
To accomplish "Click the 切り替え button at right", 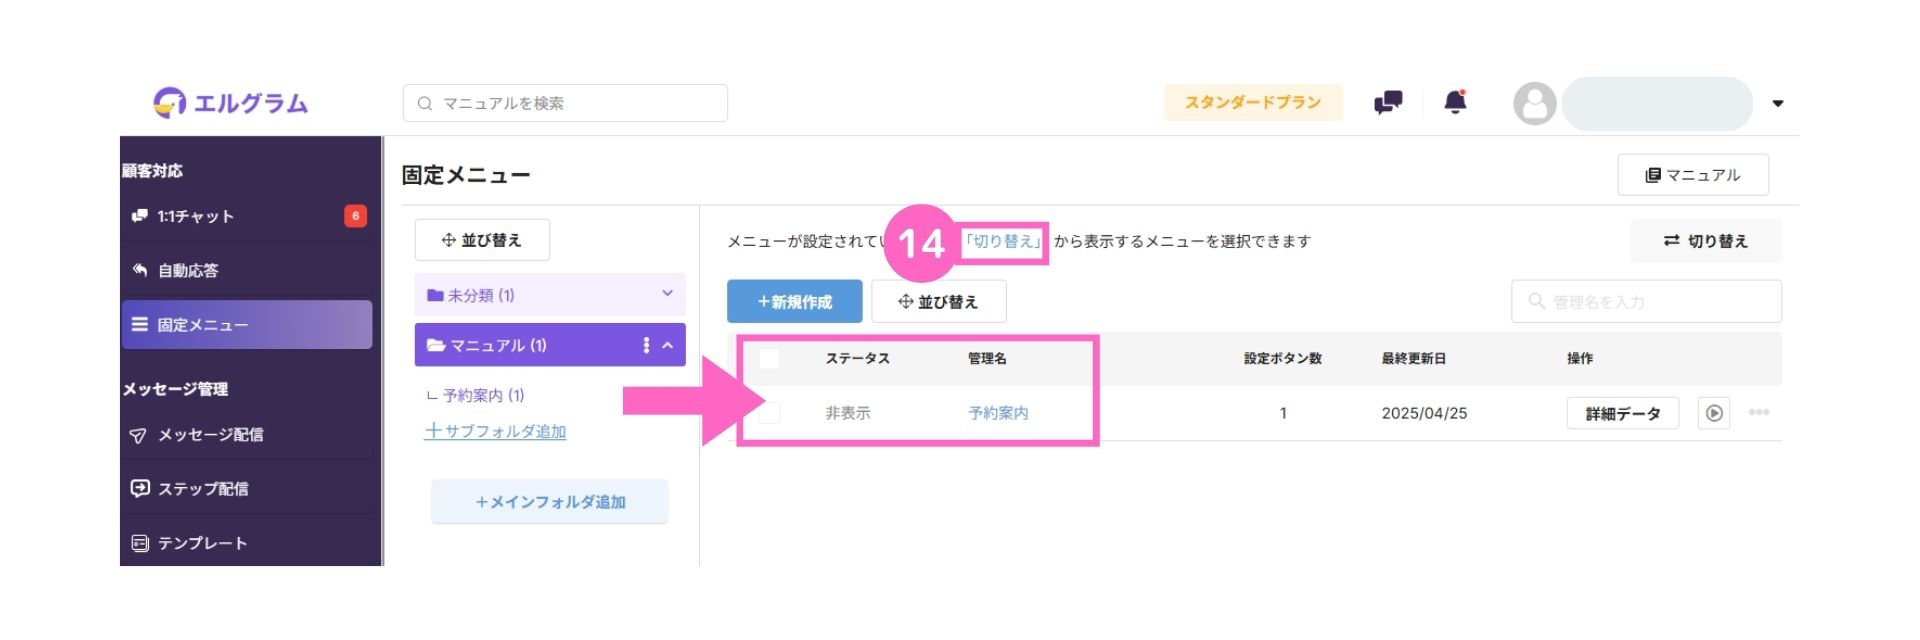I will (x=1706, y=241).
